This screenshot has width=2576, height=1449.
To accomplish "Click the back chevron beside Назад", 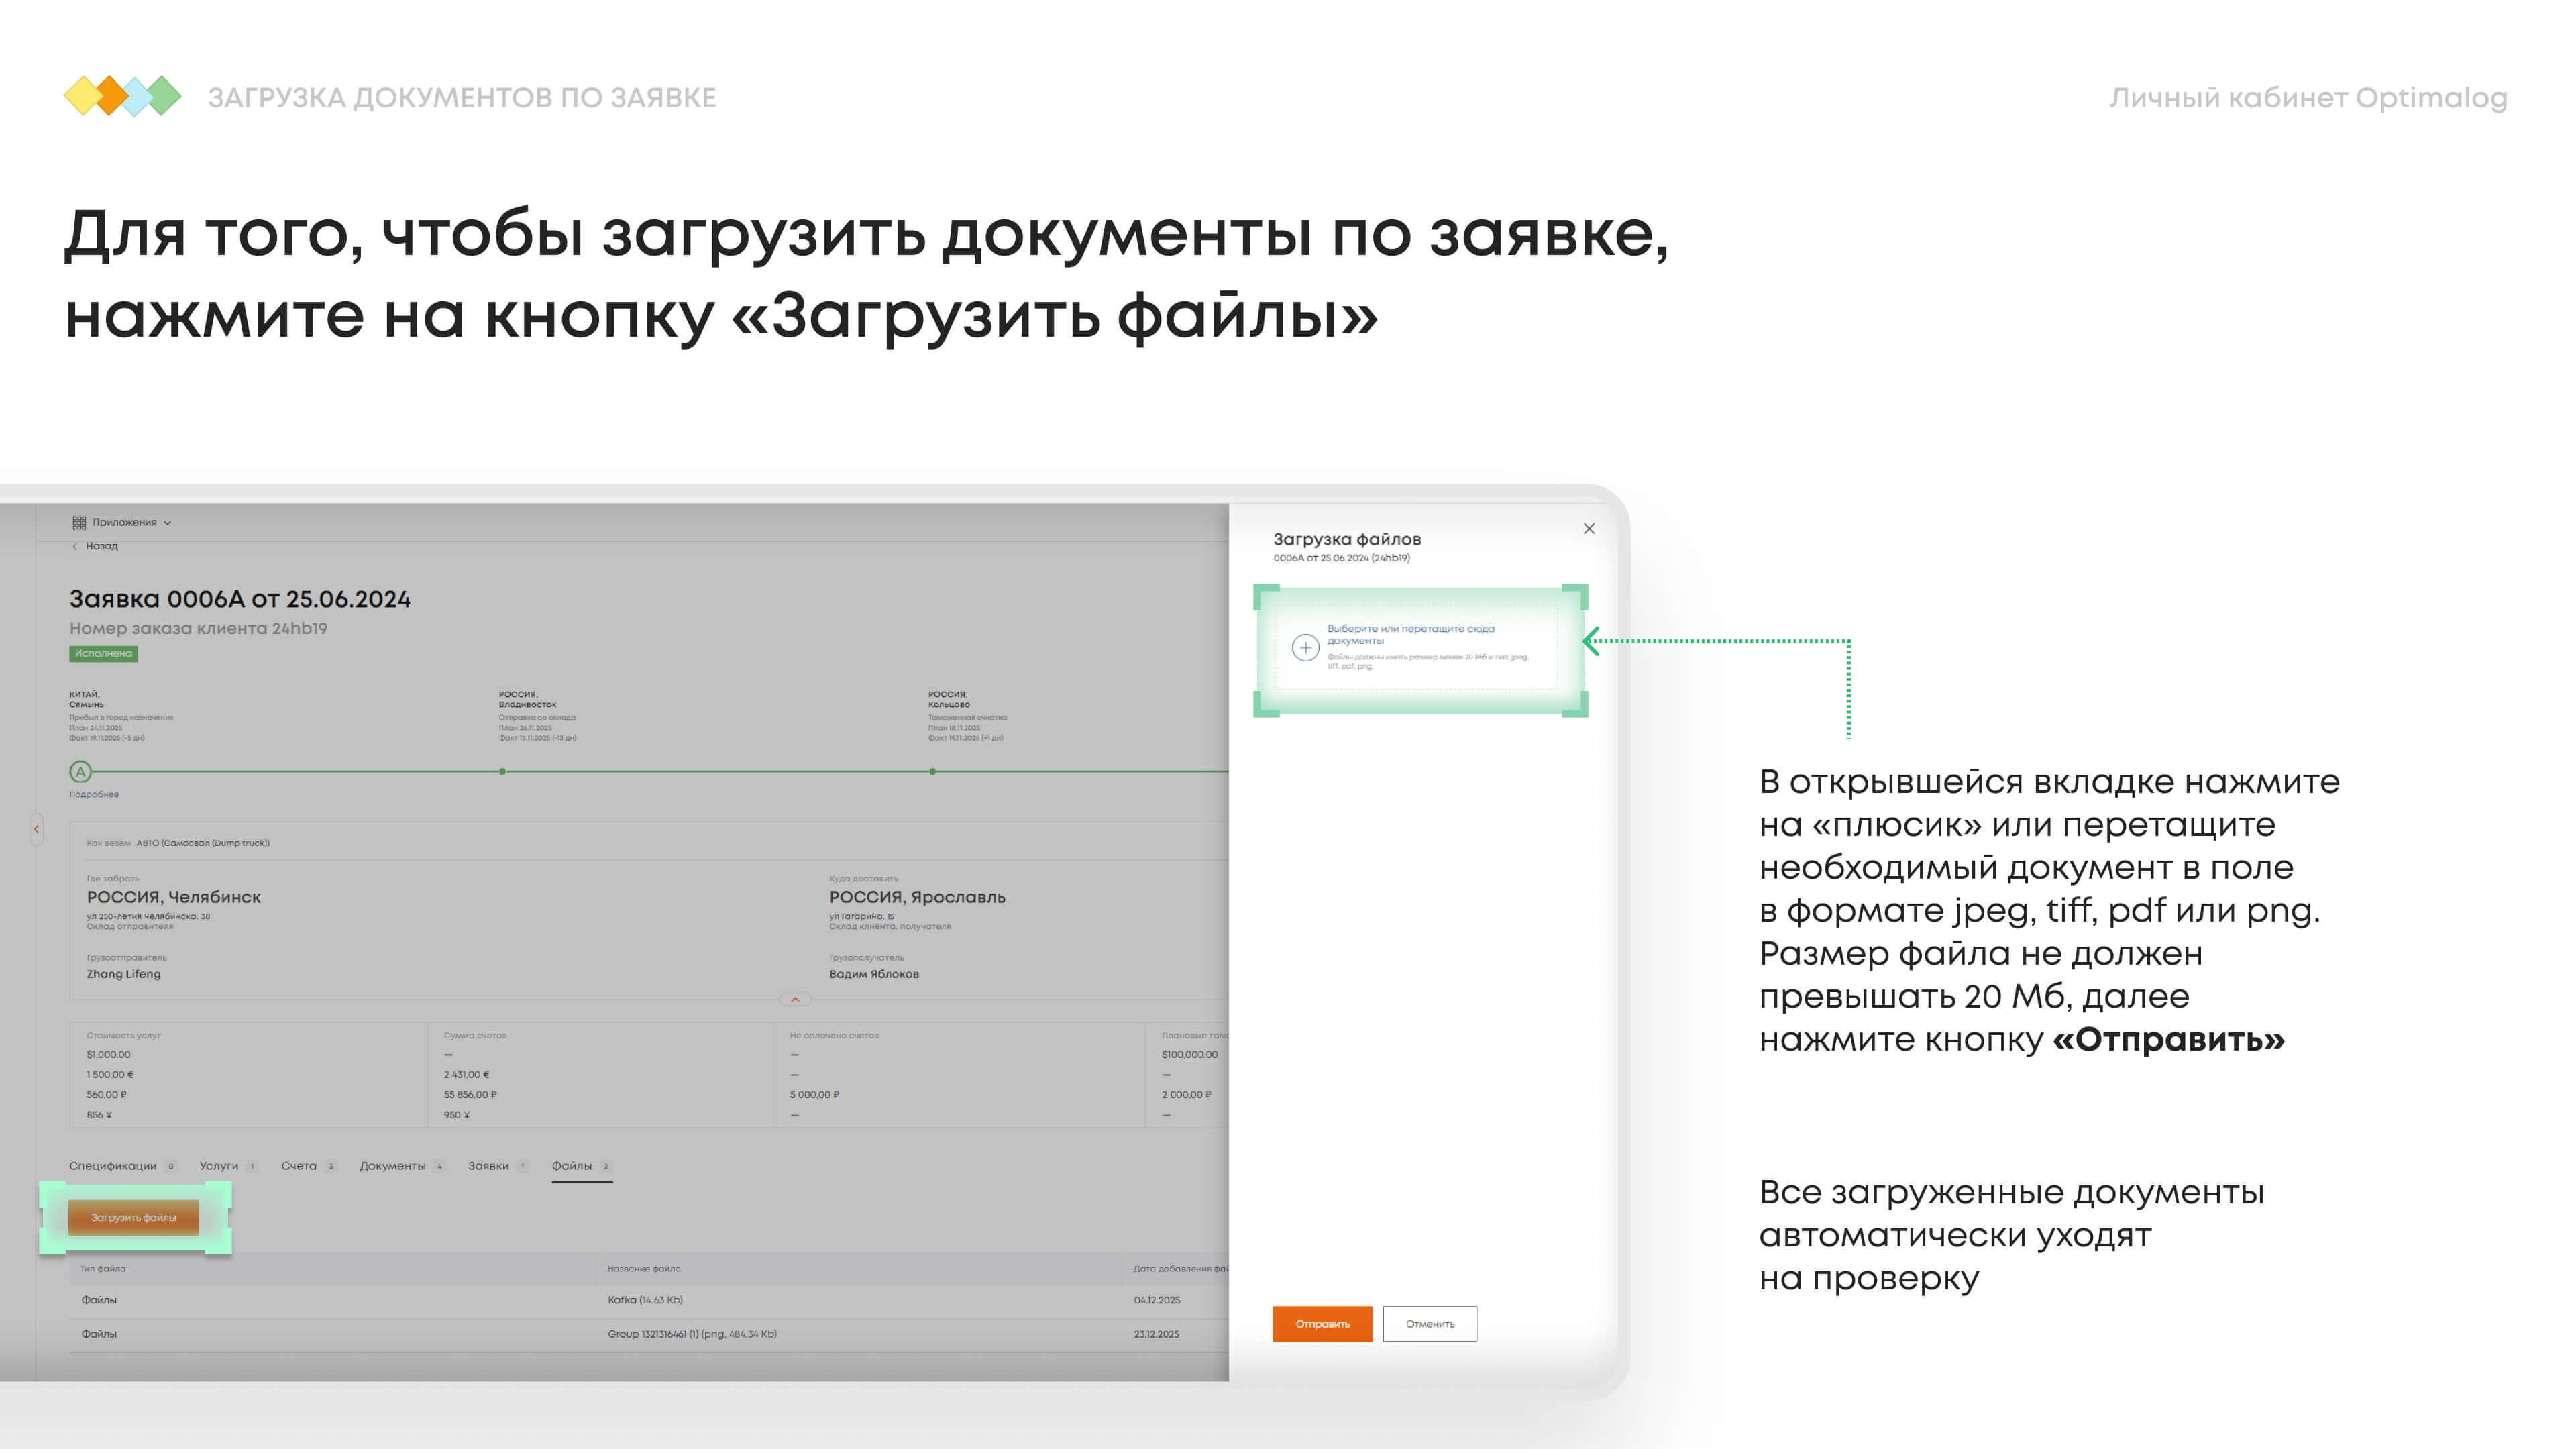I will click(x=75, y=546).
